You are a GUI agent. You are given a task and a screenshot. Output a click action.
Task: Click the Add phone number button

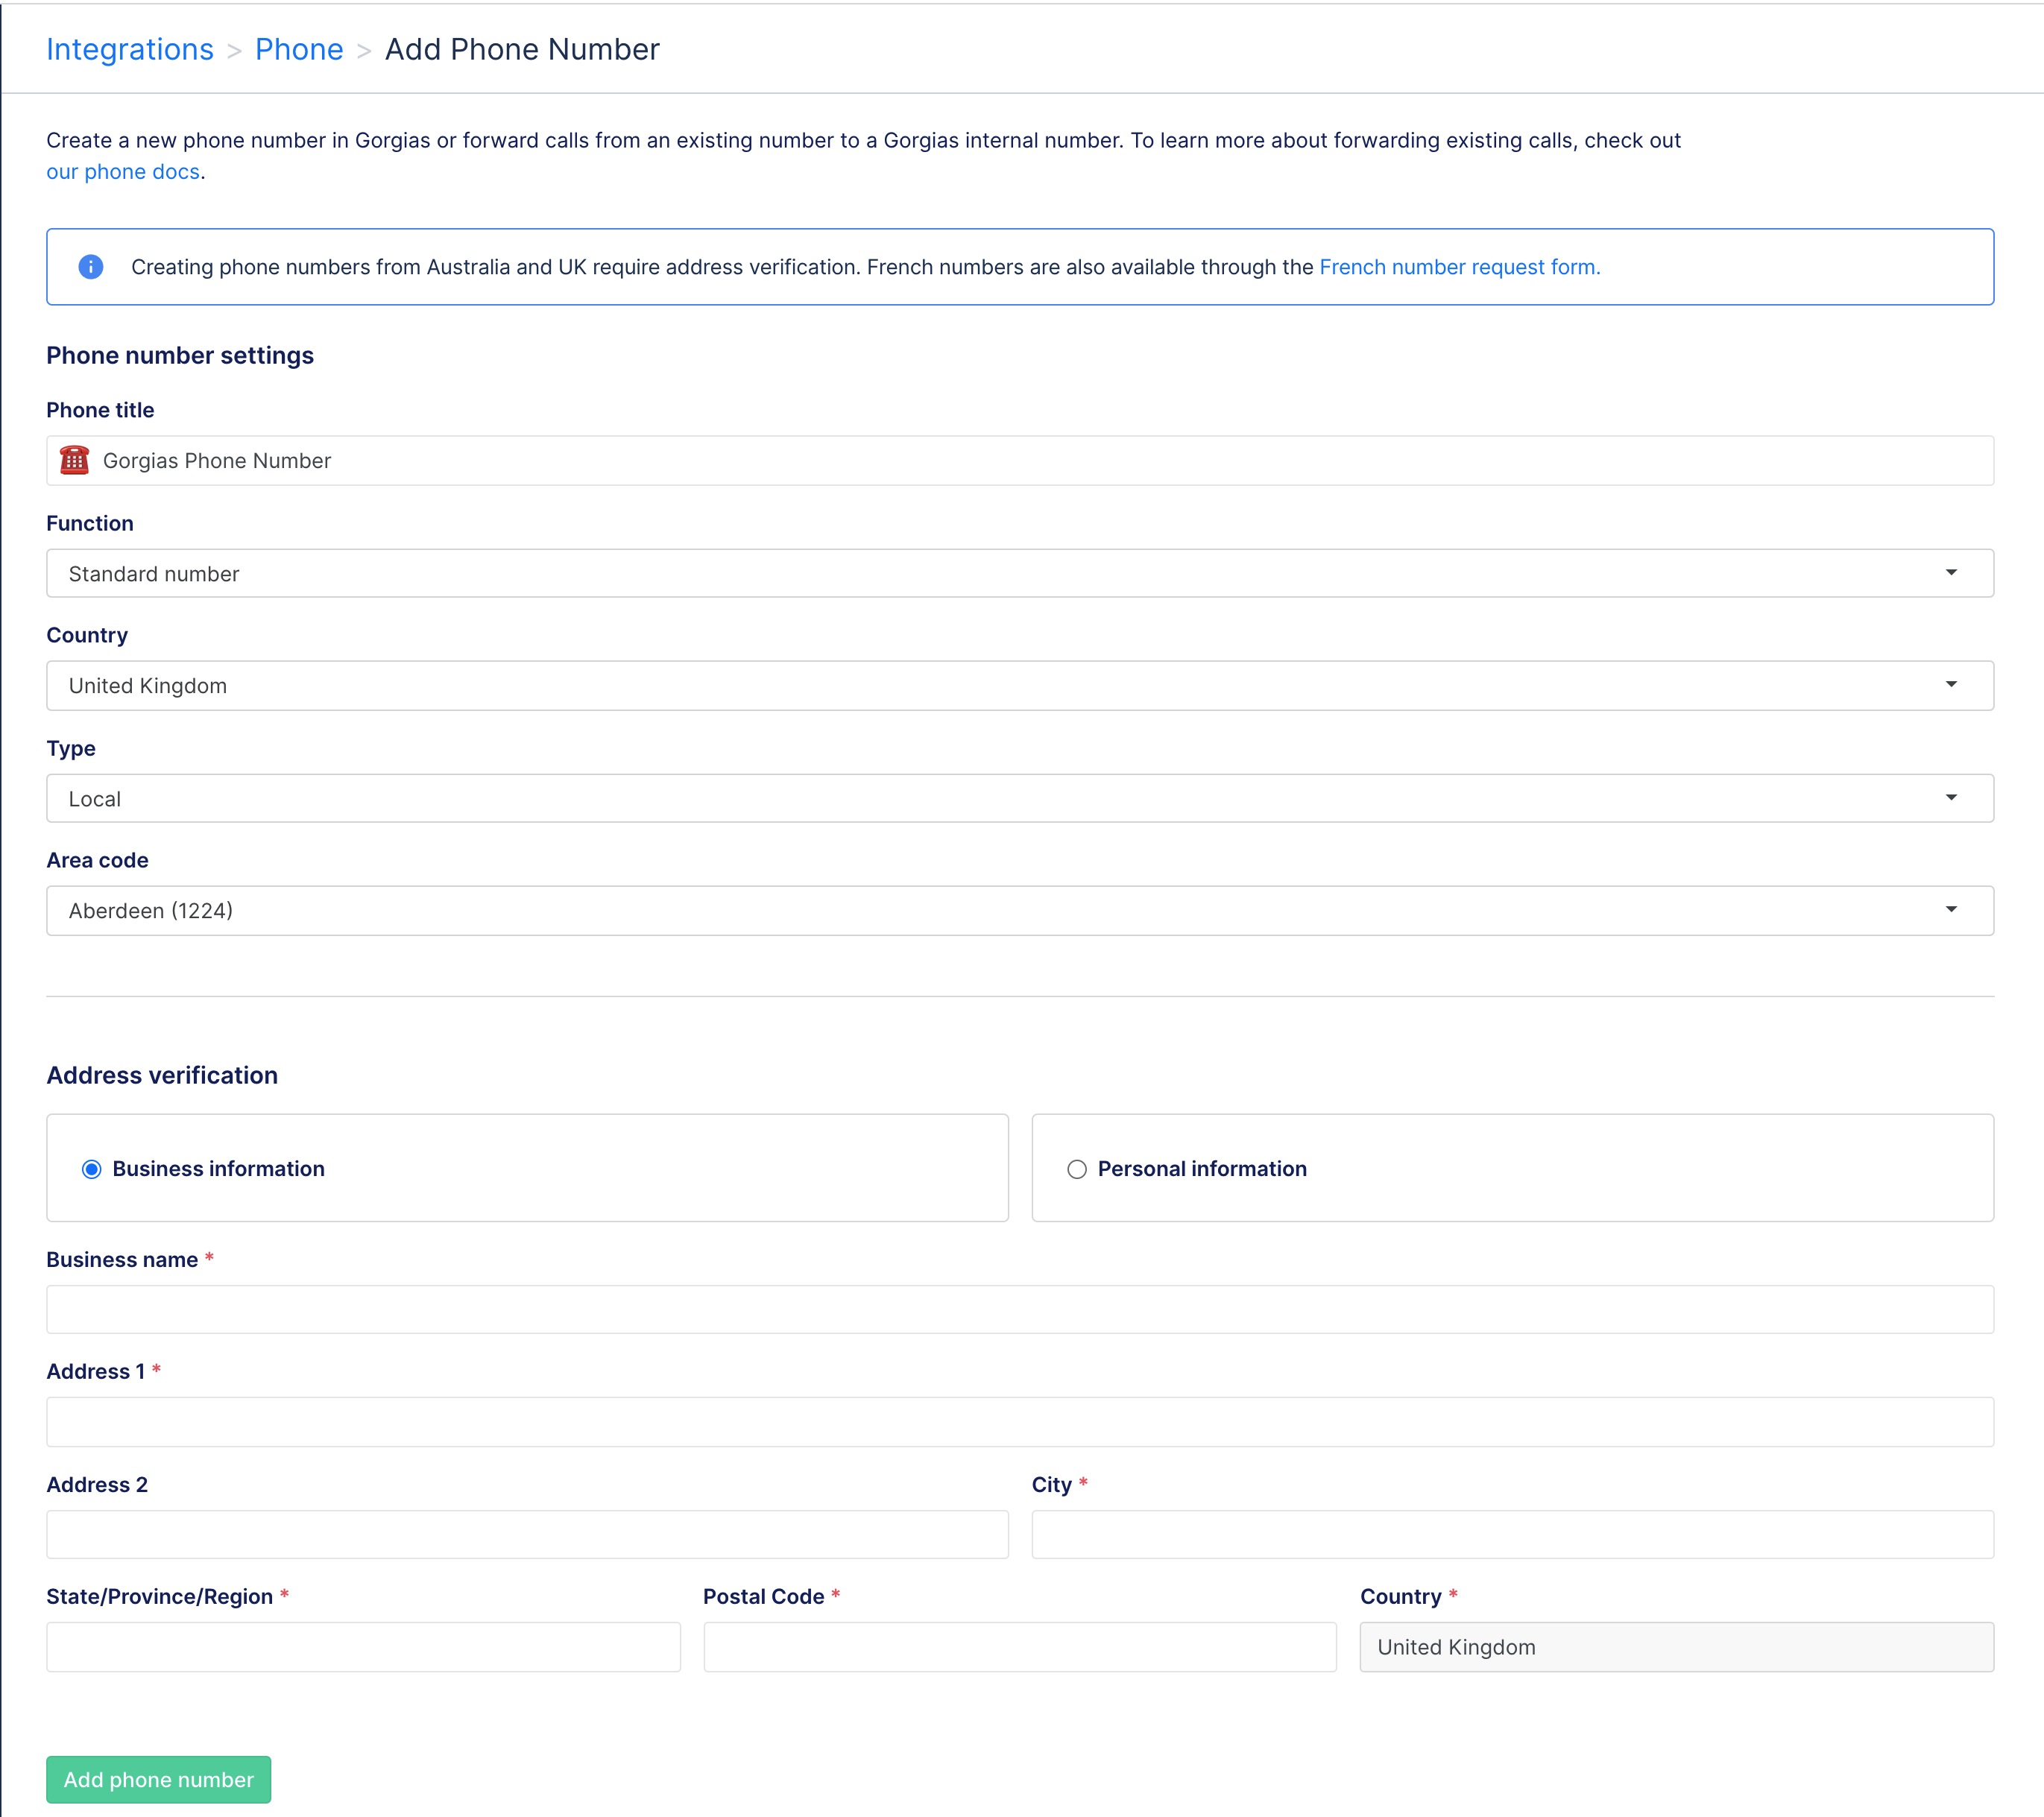click(159, 1780)
